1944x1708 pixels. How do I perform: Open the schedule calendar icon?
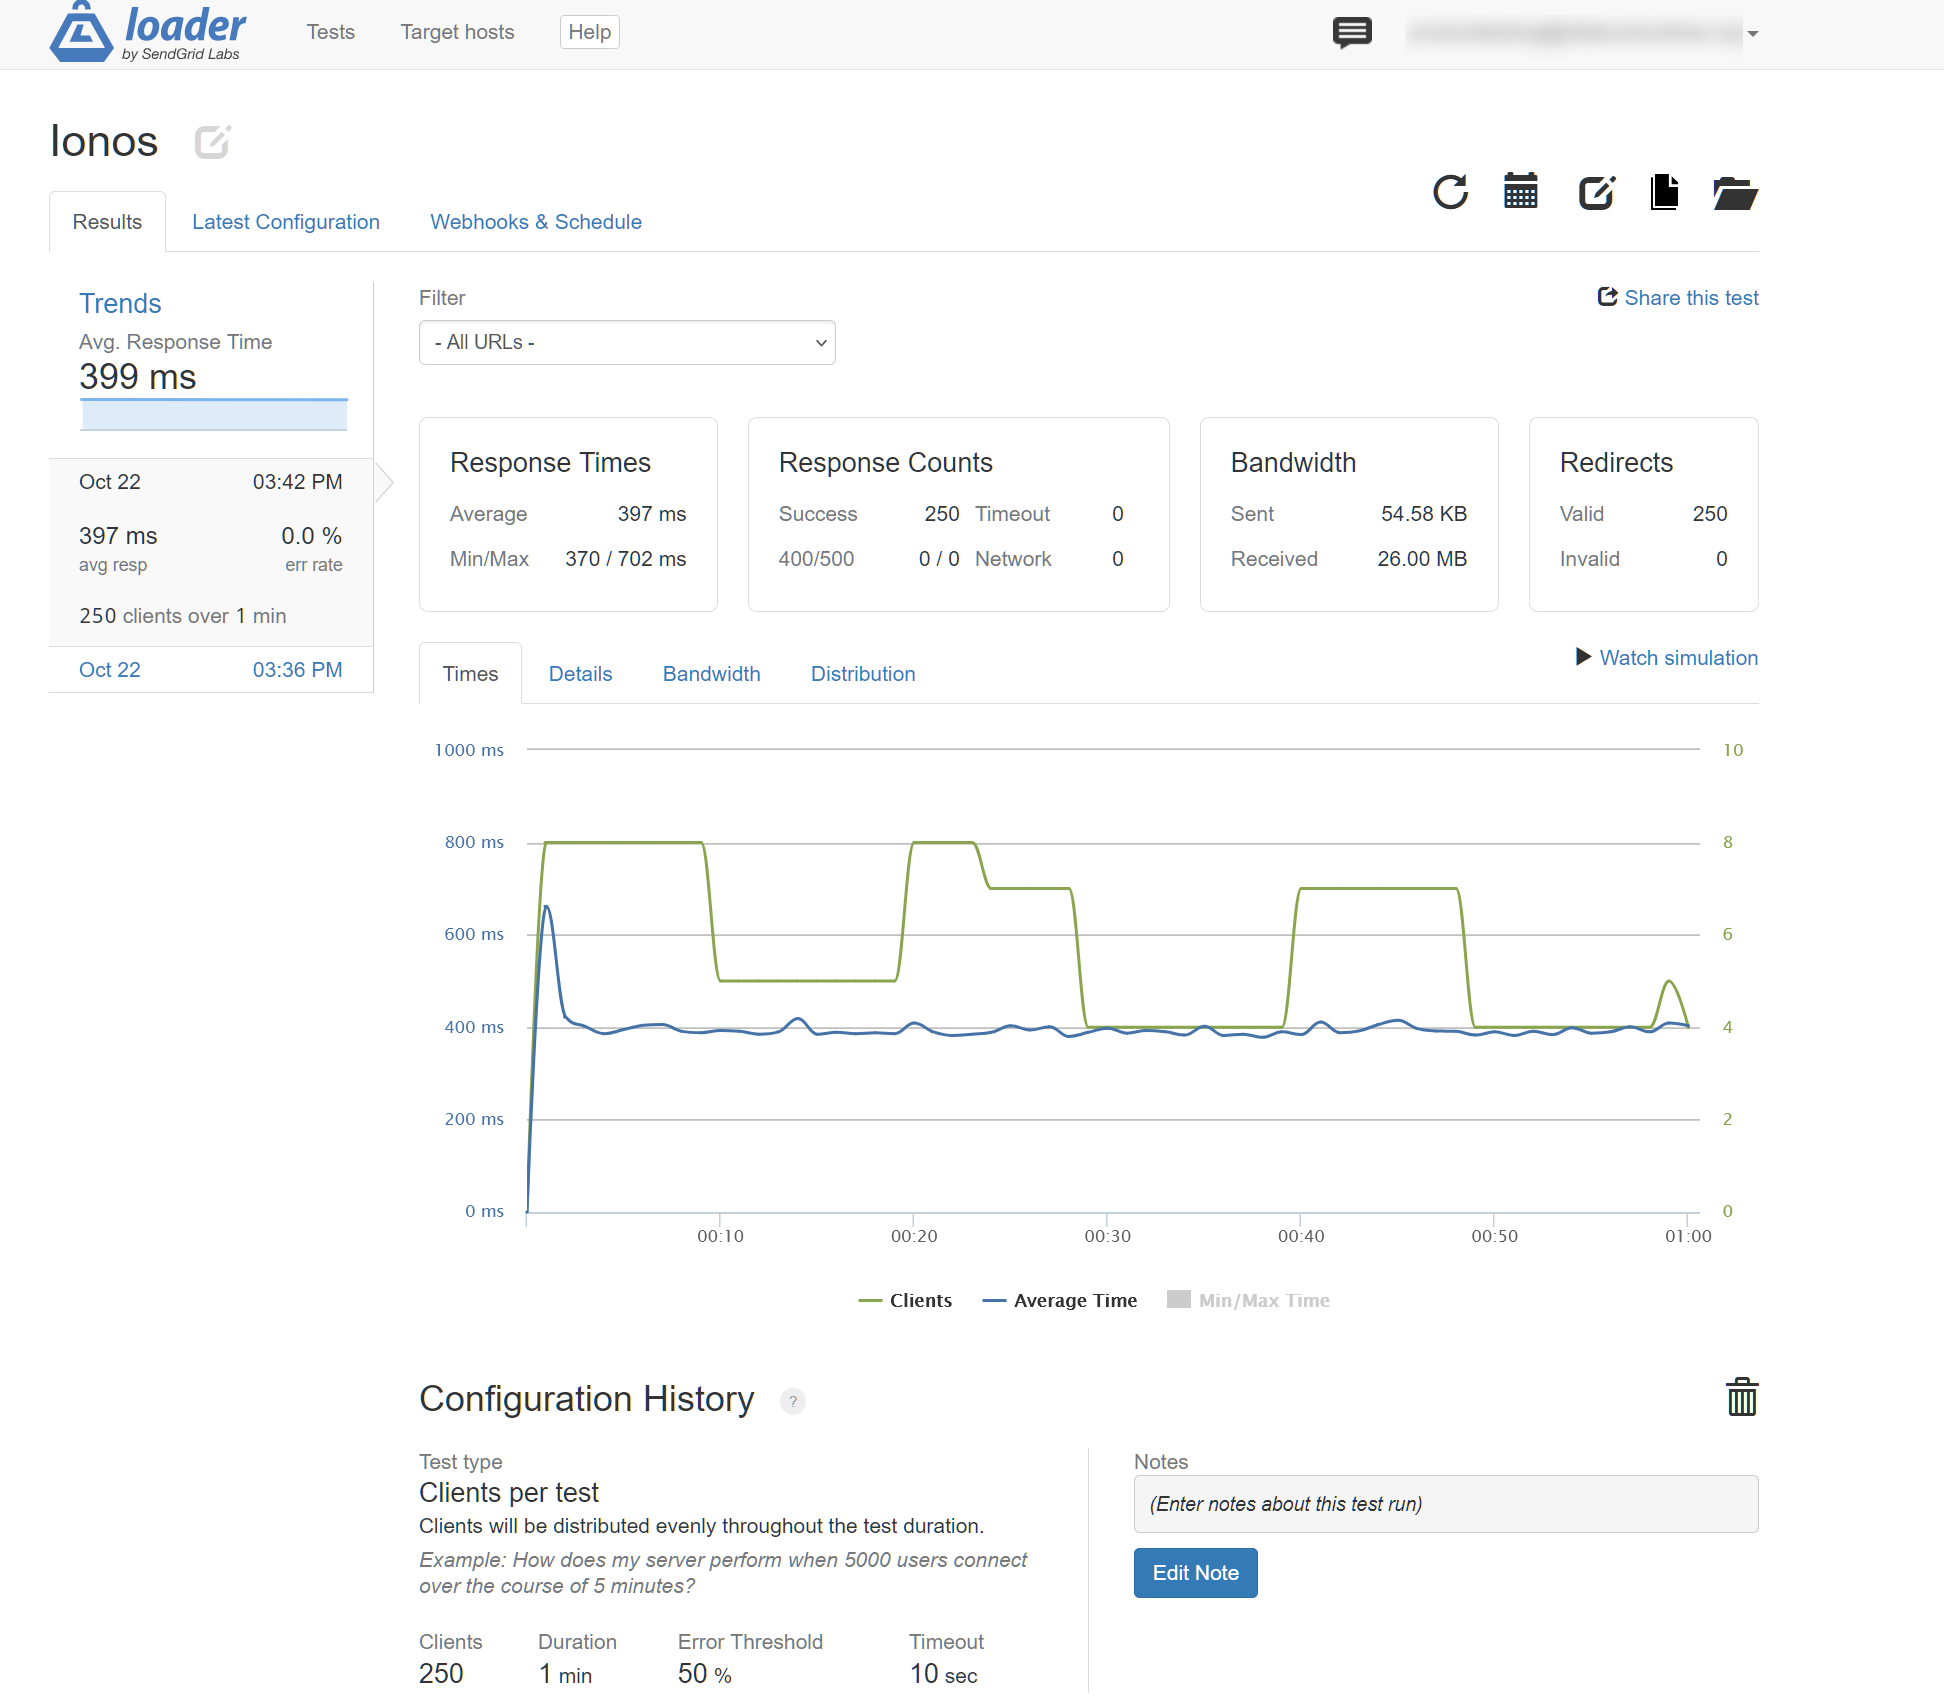coord(1521,191)
